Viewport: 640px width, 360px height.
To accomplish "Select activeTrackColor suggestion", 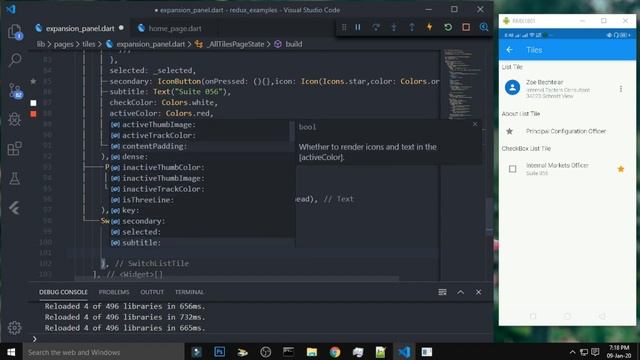I will [202, 135].
